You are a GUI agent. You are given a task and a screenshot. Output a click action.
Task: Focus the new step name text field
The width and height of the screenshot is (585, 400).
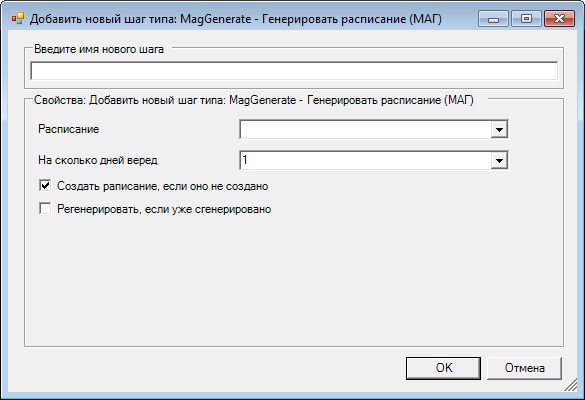(294, 71)
